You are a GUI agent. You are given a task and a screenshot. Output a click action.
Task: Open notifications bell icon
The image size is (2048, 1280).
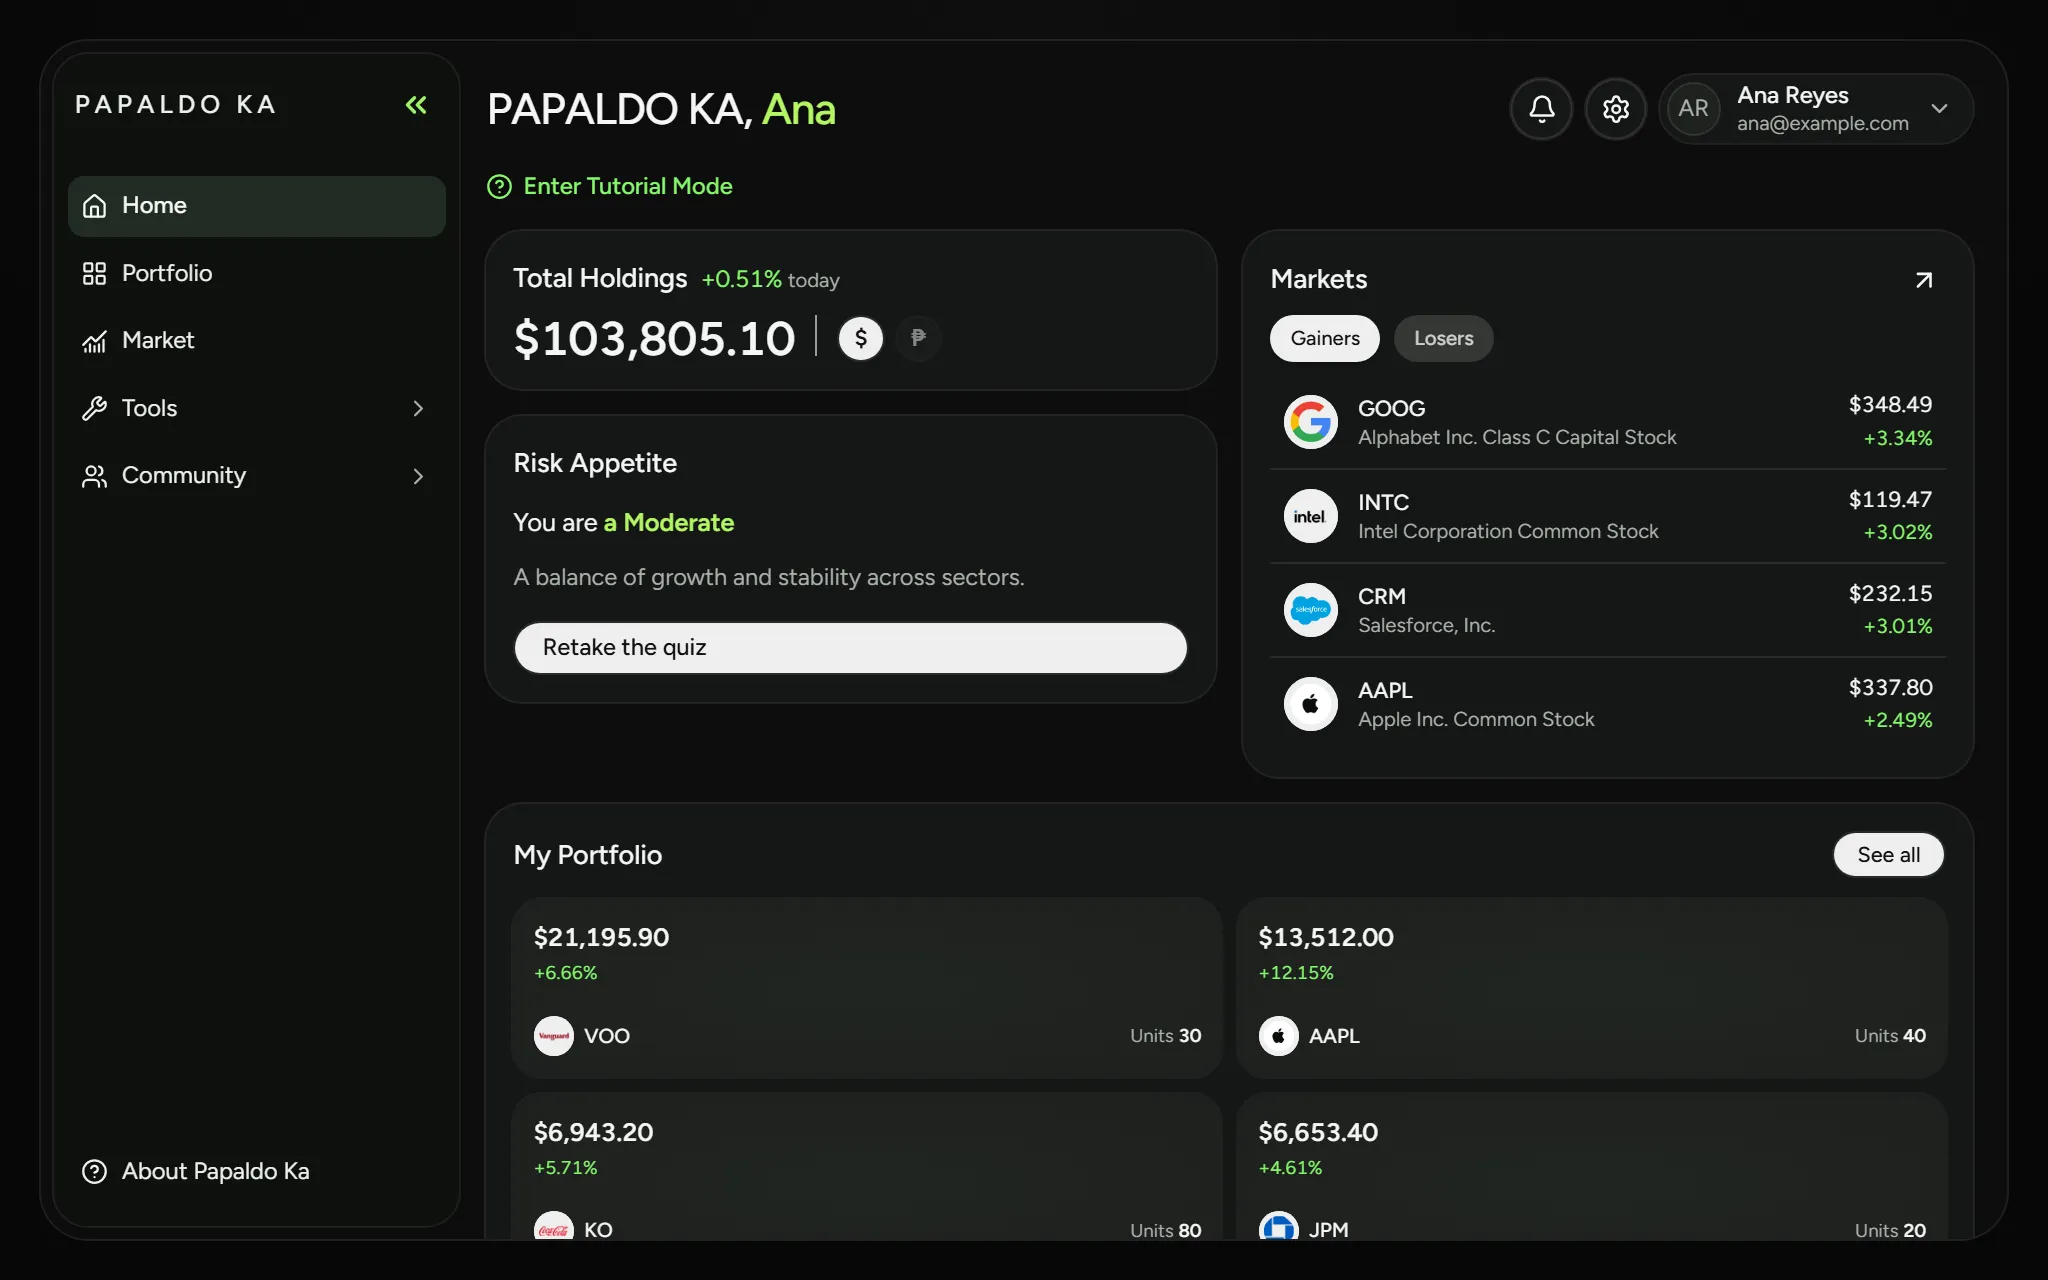coord(1541,109)
